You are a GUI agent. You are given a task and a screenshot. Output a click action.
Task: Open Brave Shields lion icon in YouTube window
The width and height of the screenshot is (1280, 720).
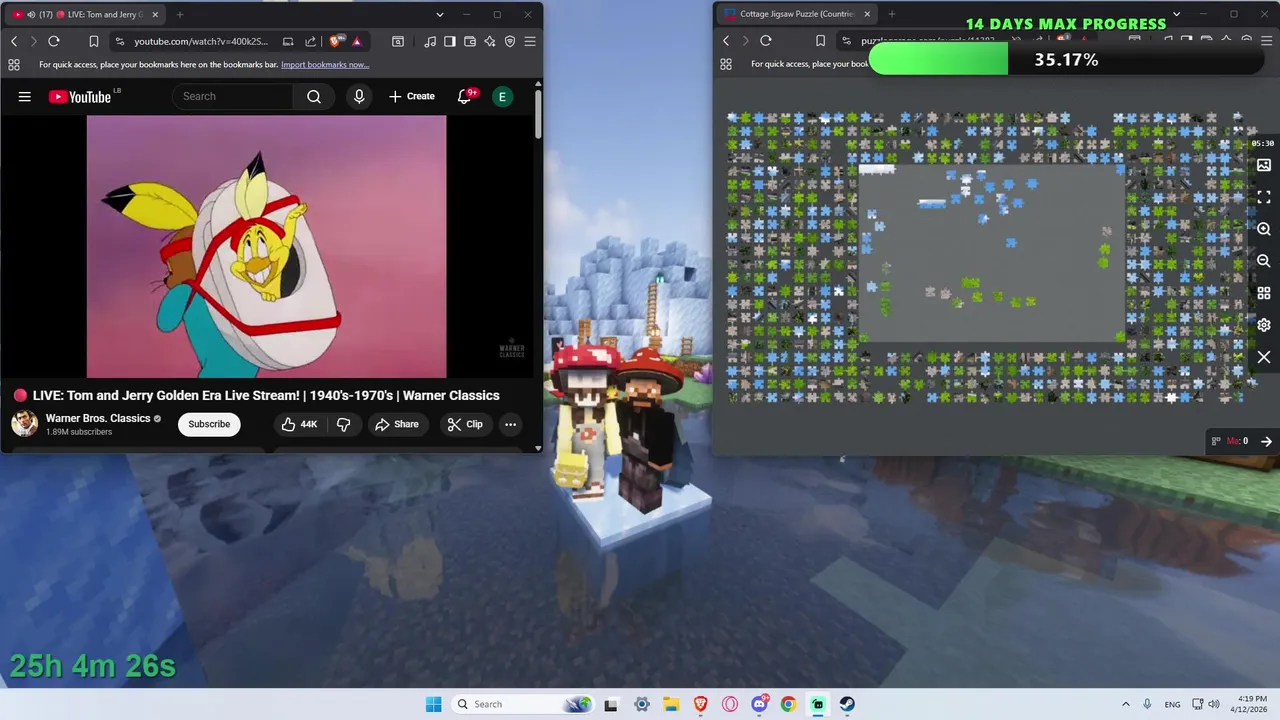coord(335,41)
